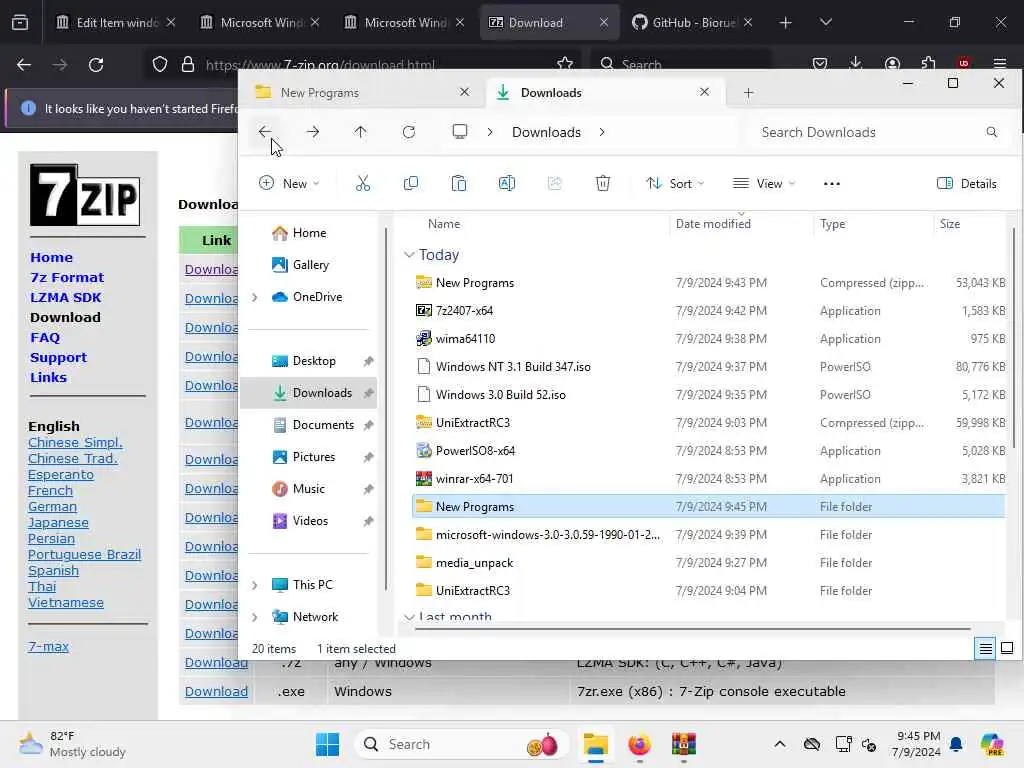
Task: Click the This PC monitor icon in address bar
Action: (460, 132)
